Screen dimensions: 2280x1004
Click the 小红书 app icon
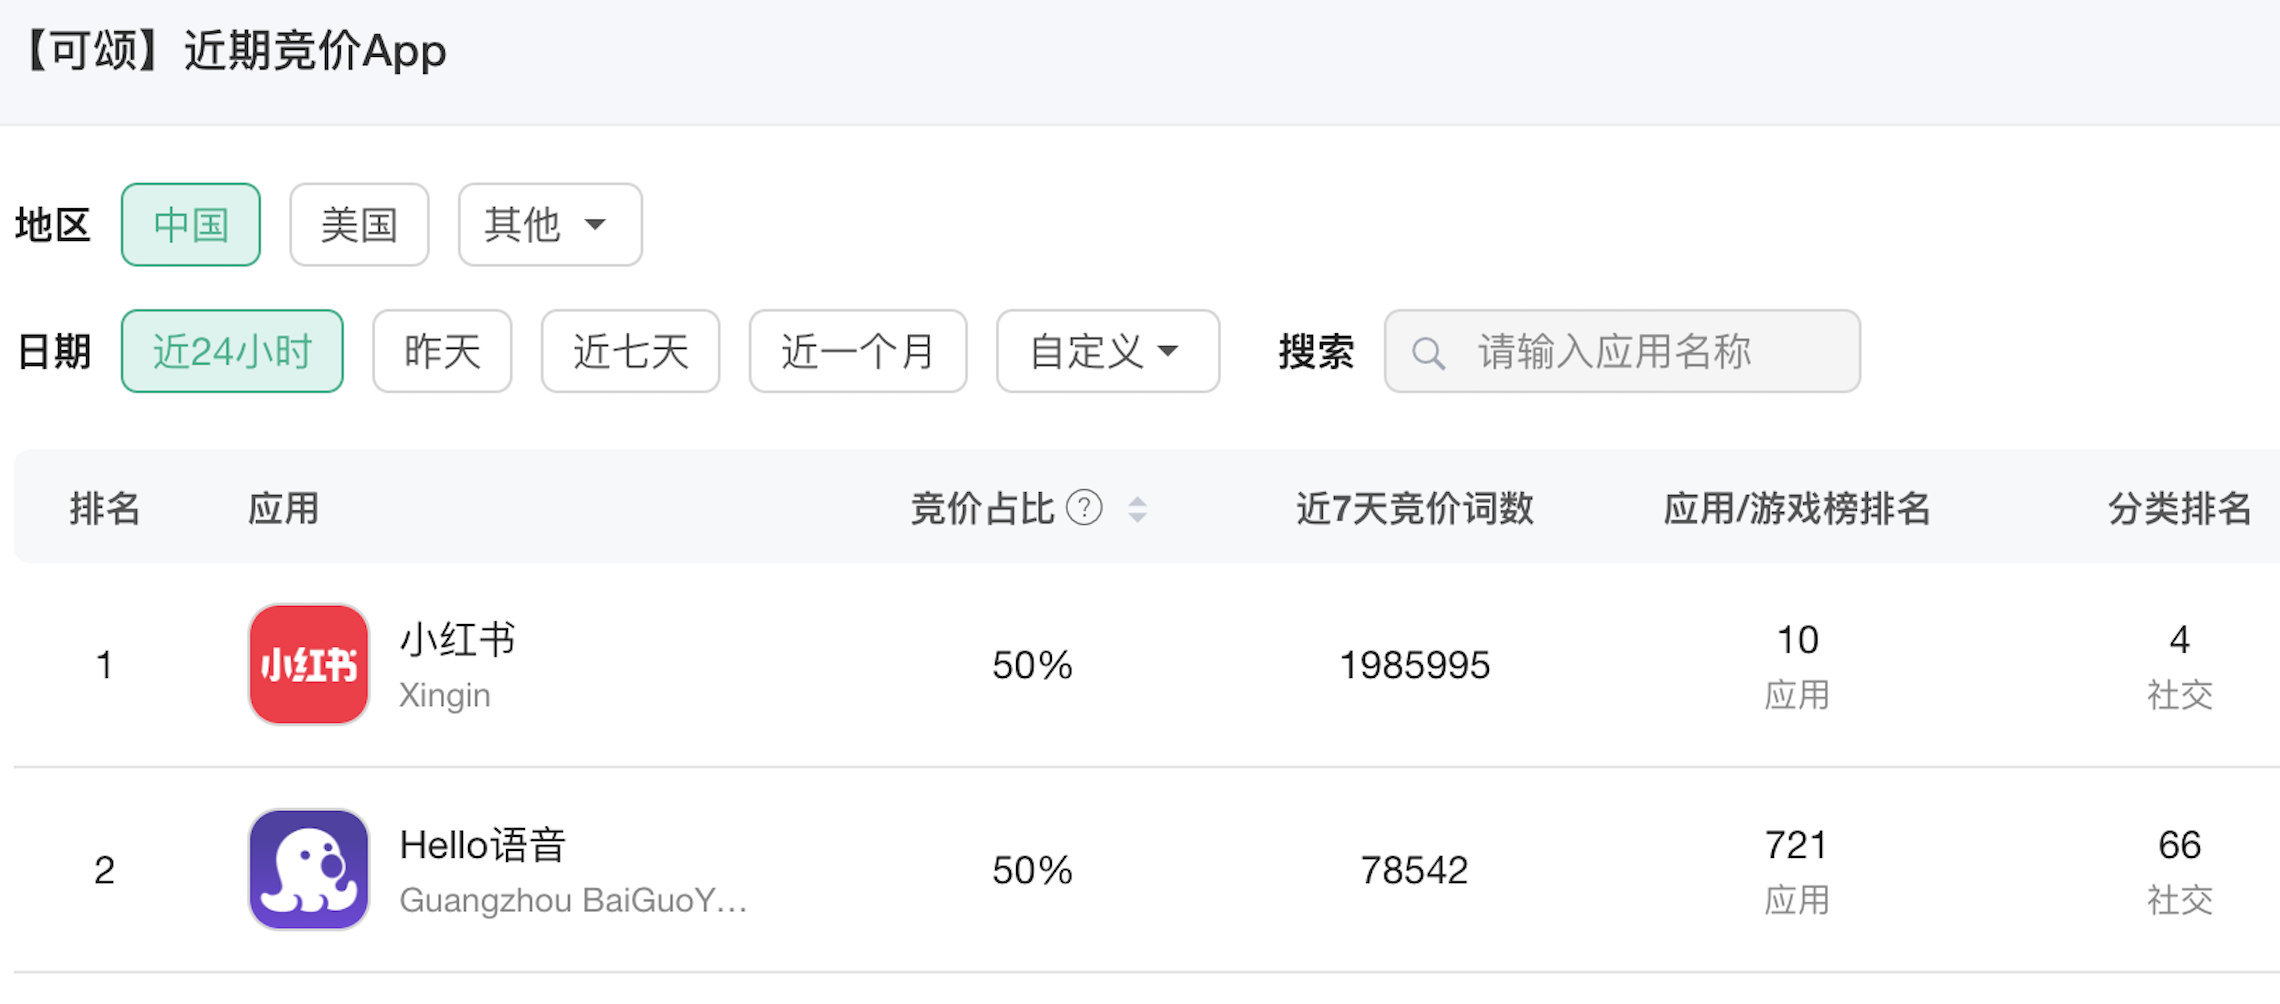point(308,664)
